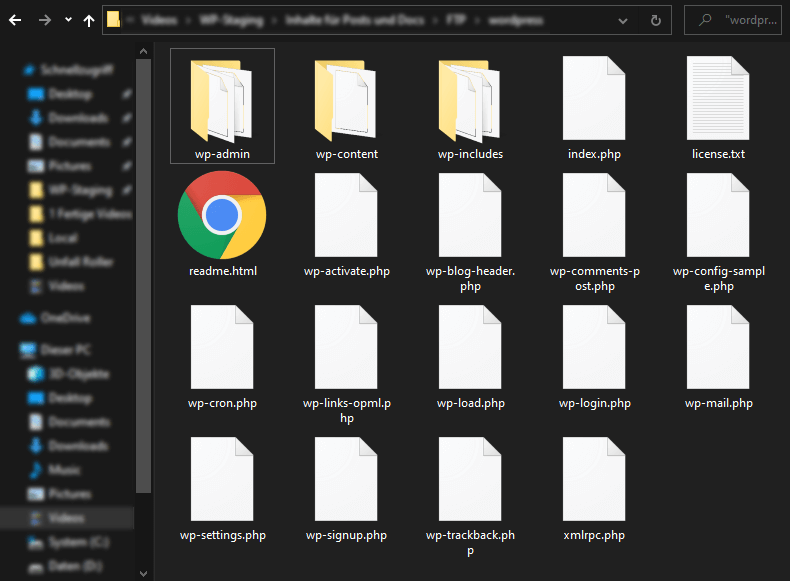Open the recent locations dropdown
The height and width of the screenshot is (581, 790).
[68, 20]
